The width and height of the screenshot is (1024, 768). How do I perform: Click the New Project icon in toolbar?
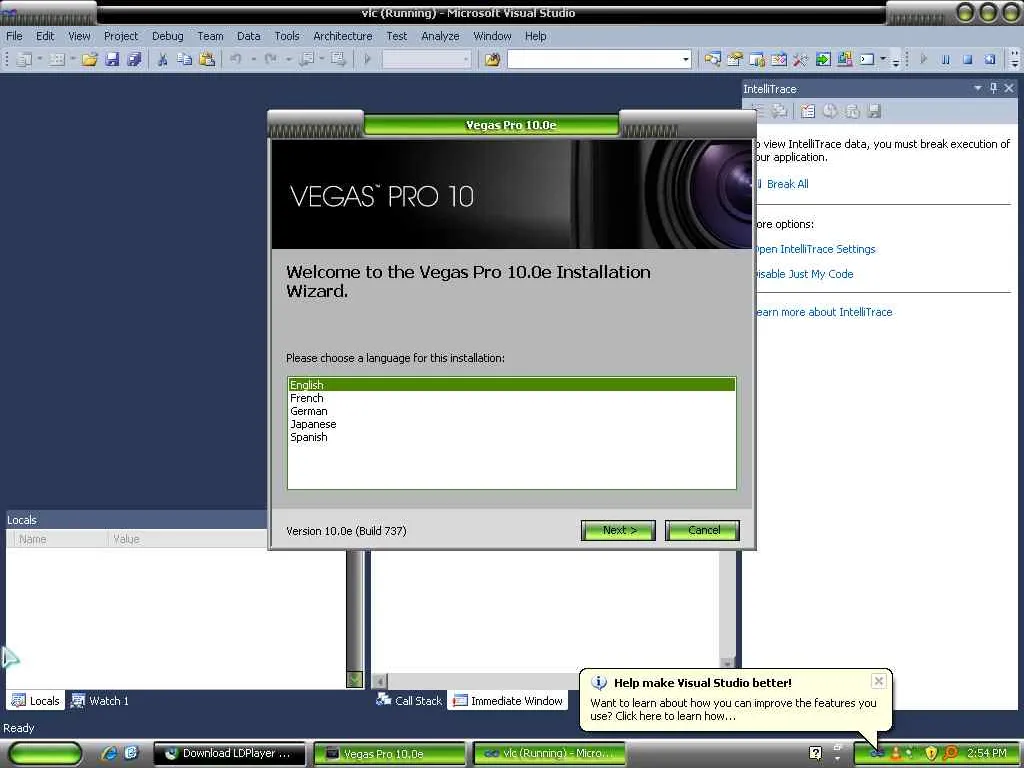(24, 59)
